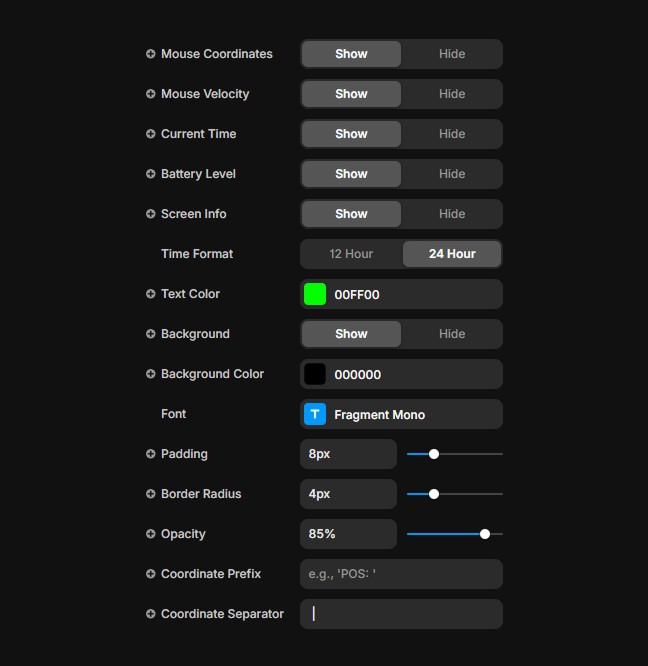Hide the Battery Level display

452,174
